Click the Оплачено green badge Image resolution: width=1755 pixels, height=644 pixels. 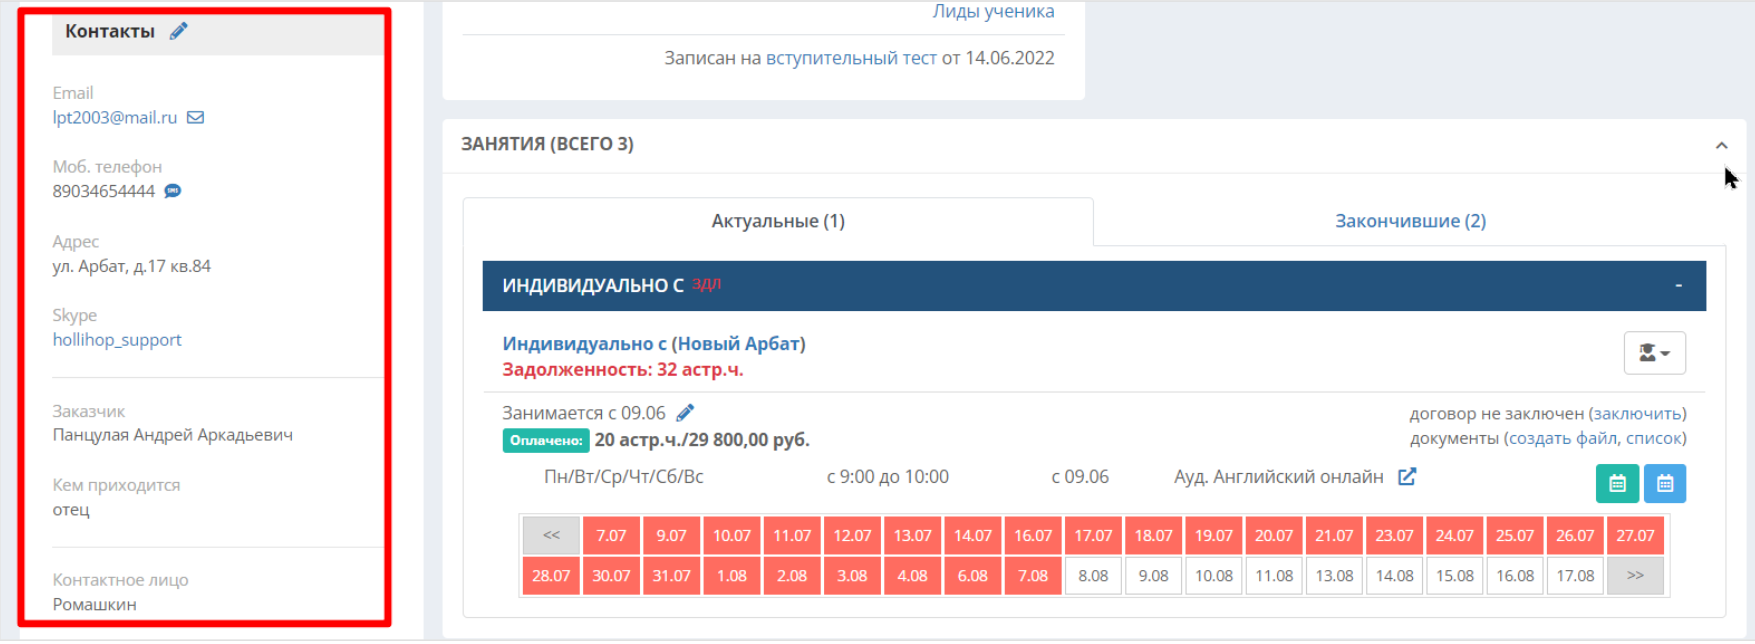pos(546,440)
